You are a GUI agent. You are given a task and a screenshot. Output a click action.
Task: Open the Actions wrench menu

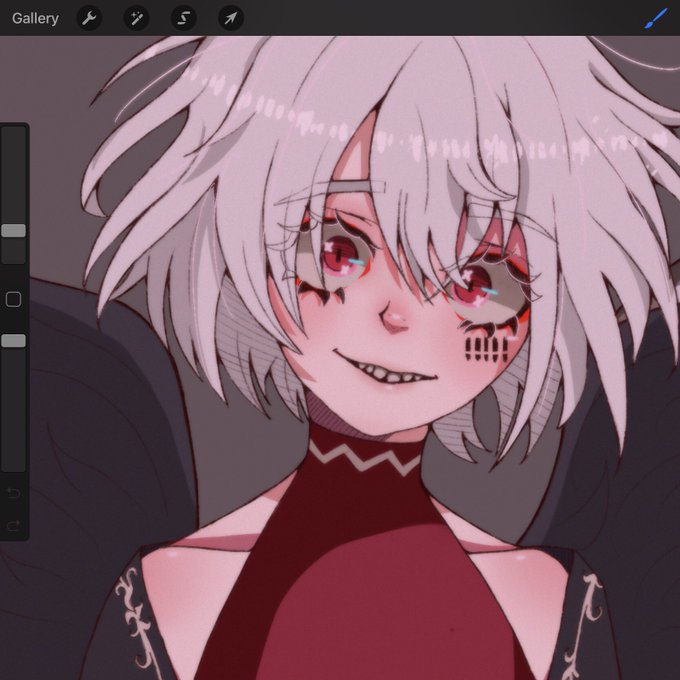pyautogui.click(x=89, y=18)
